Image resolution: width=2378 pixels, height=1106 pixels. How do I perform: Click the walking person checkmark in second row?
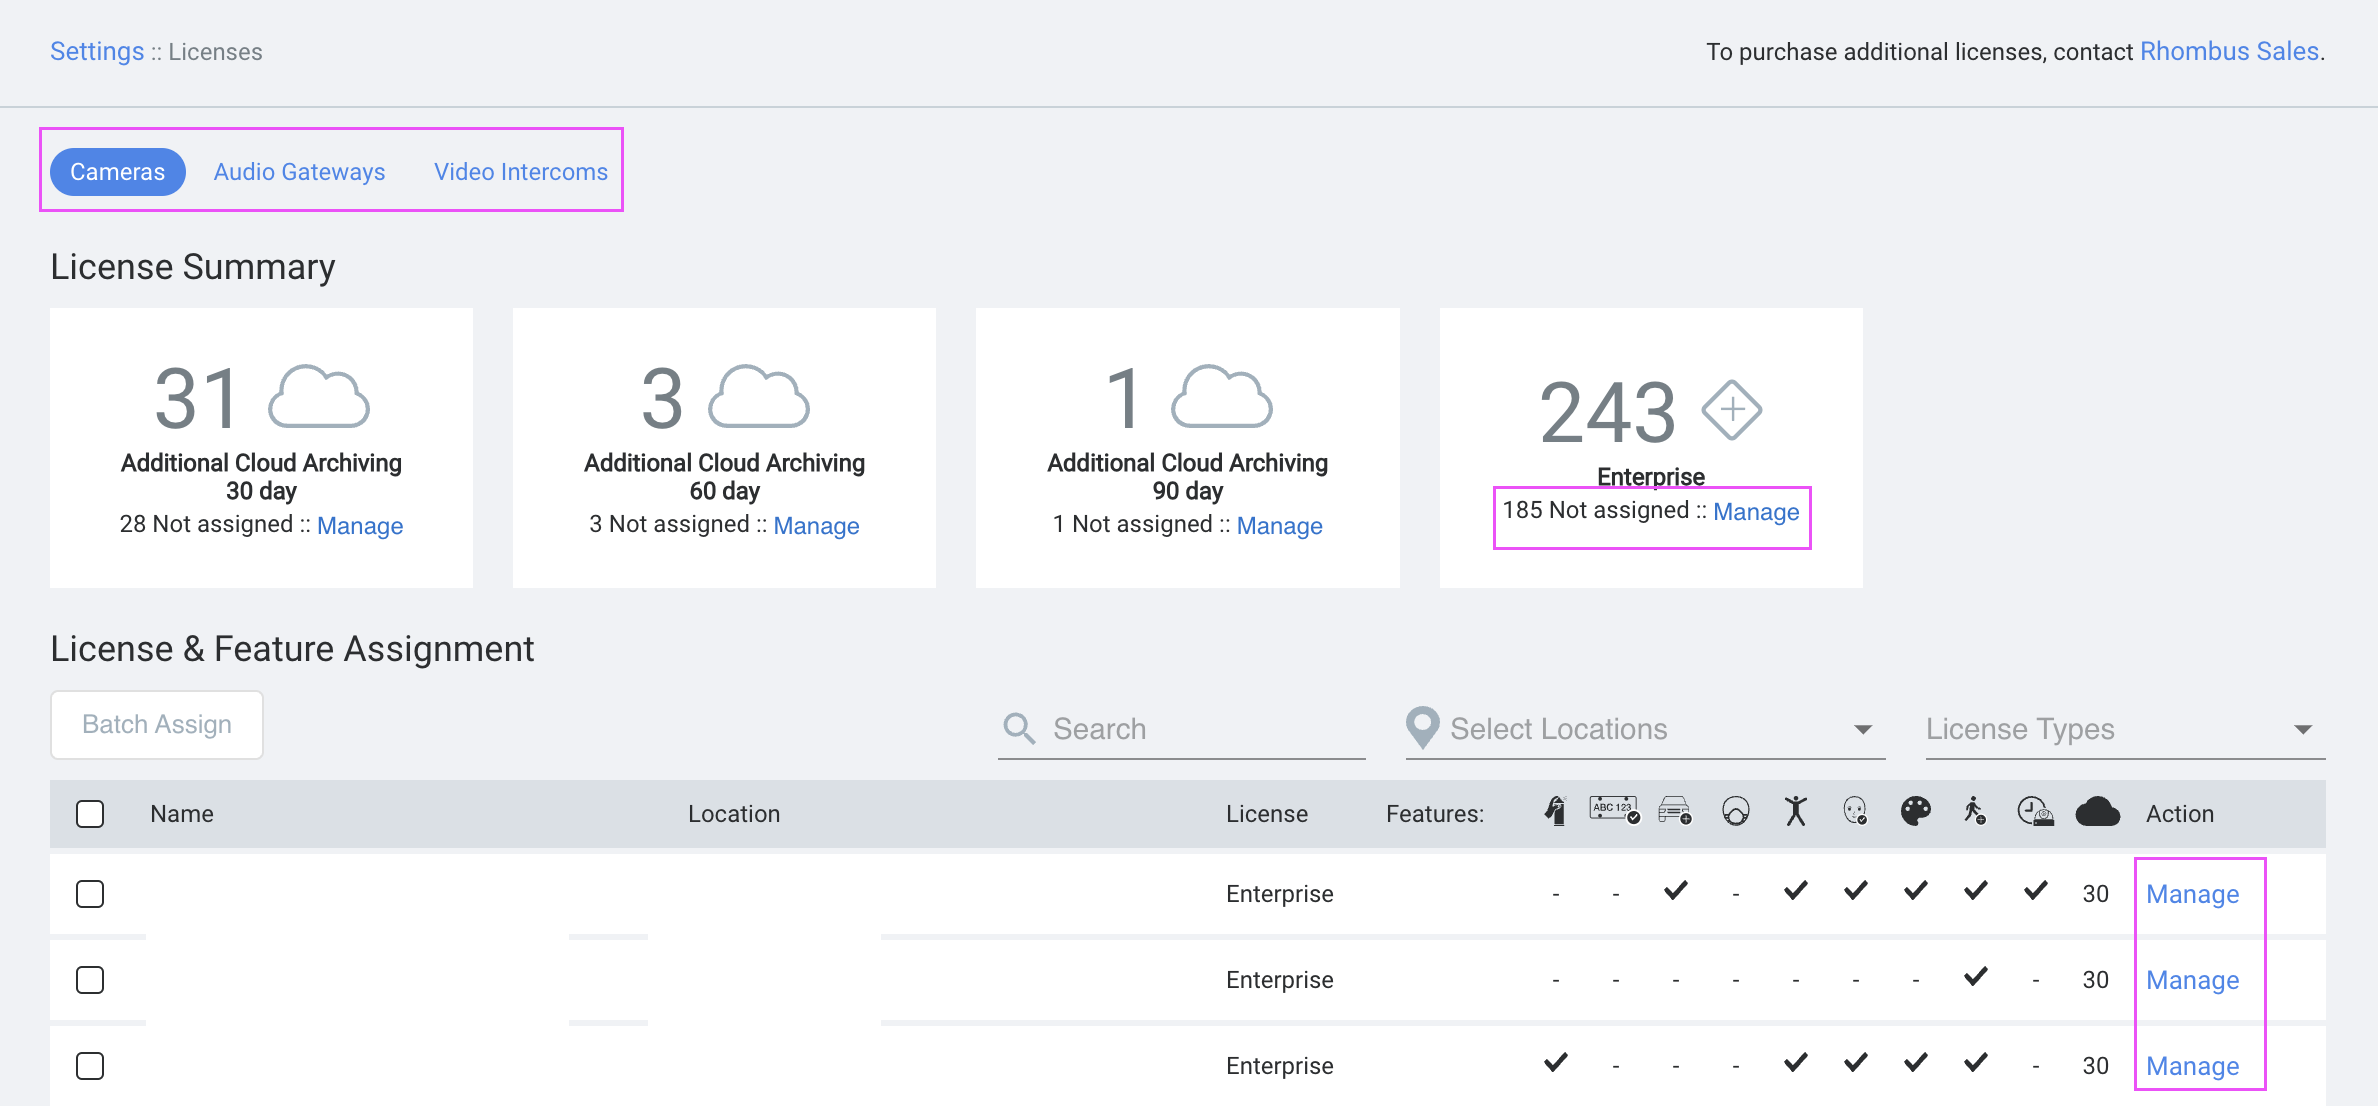(1976, 975)
